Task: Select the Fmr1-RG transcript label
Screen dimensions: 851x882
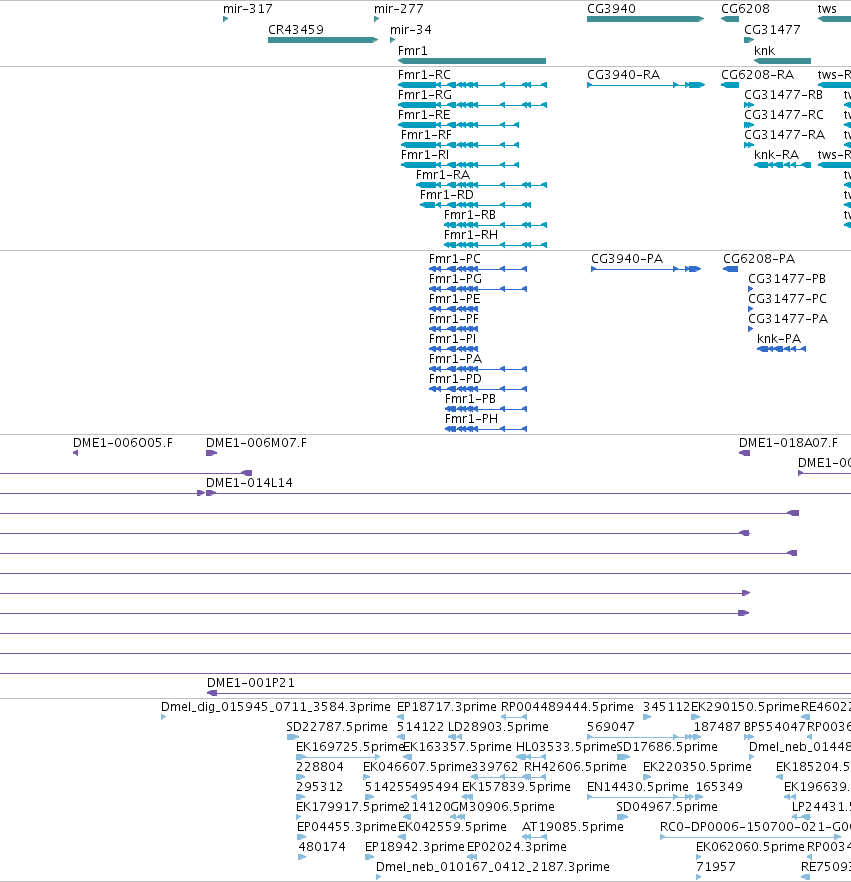Action: click(425, 95)
